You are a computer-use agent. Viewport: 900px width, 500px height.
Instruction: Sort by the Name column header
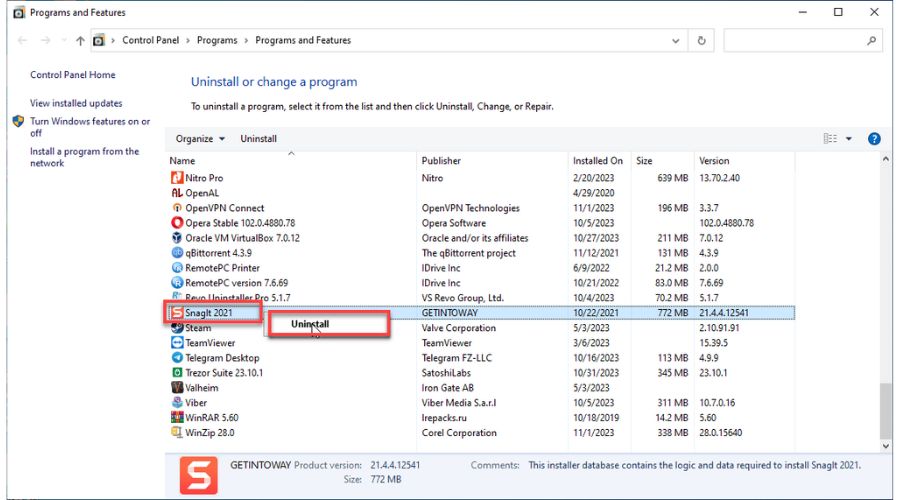click(182, 161)
